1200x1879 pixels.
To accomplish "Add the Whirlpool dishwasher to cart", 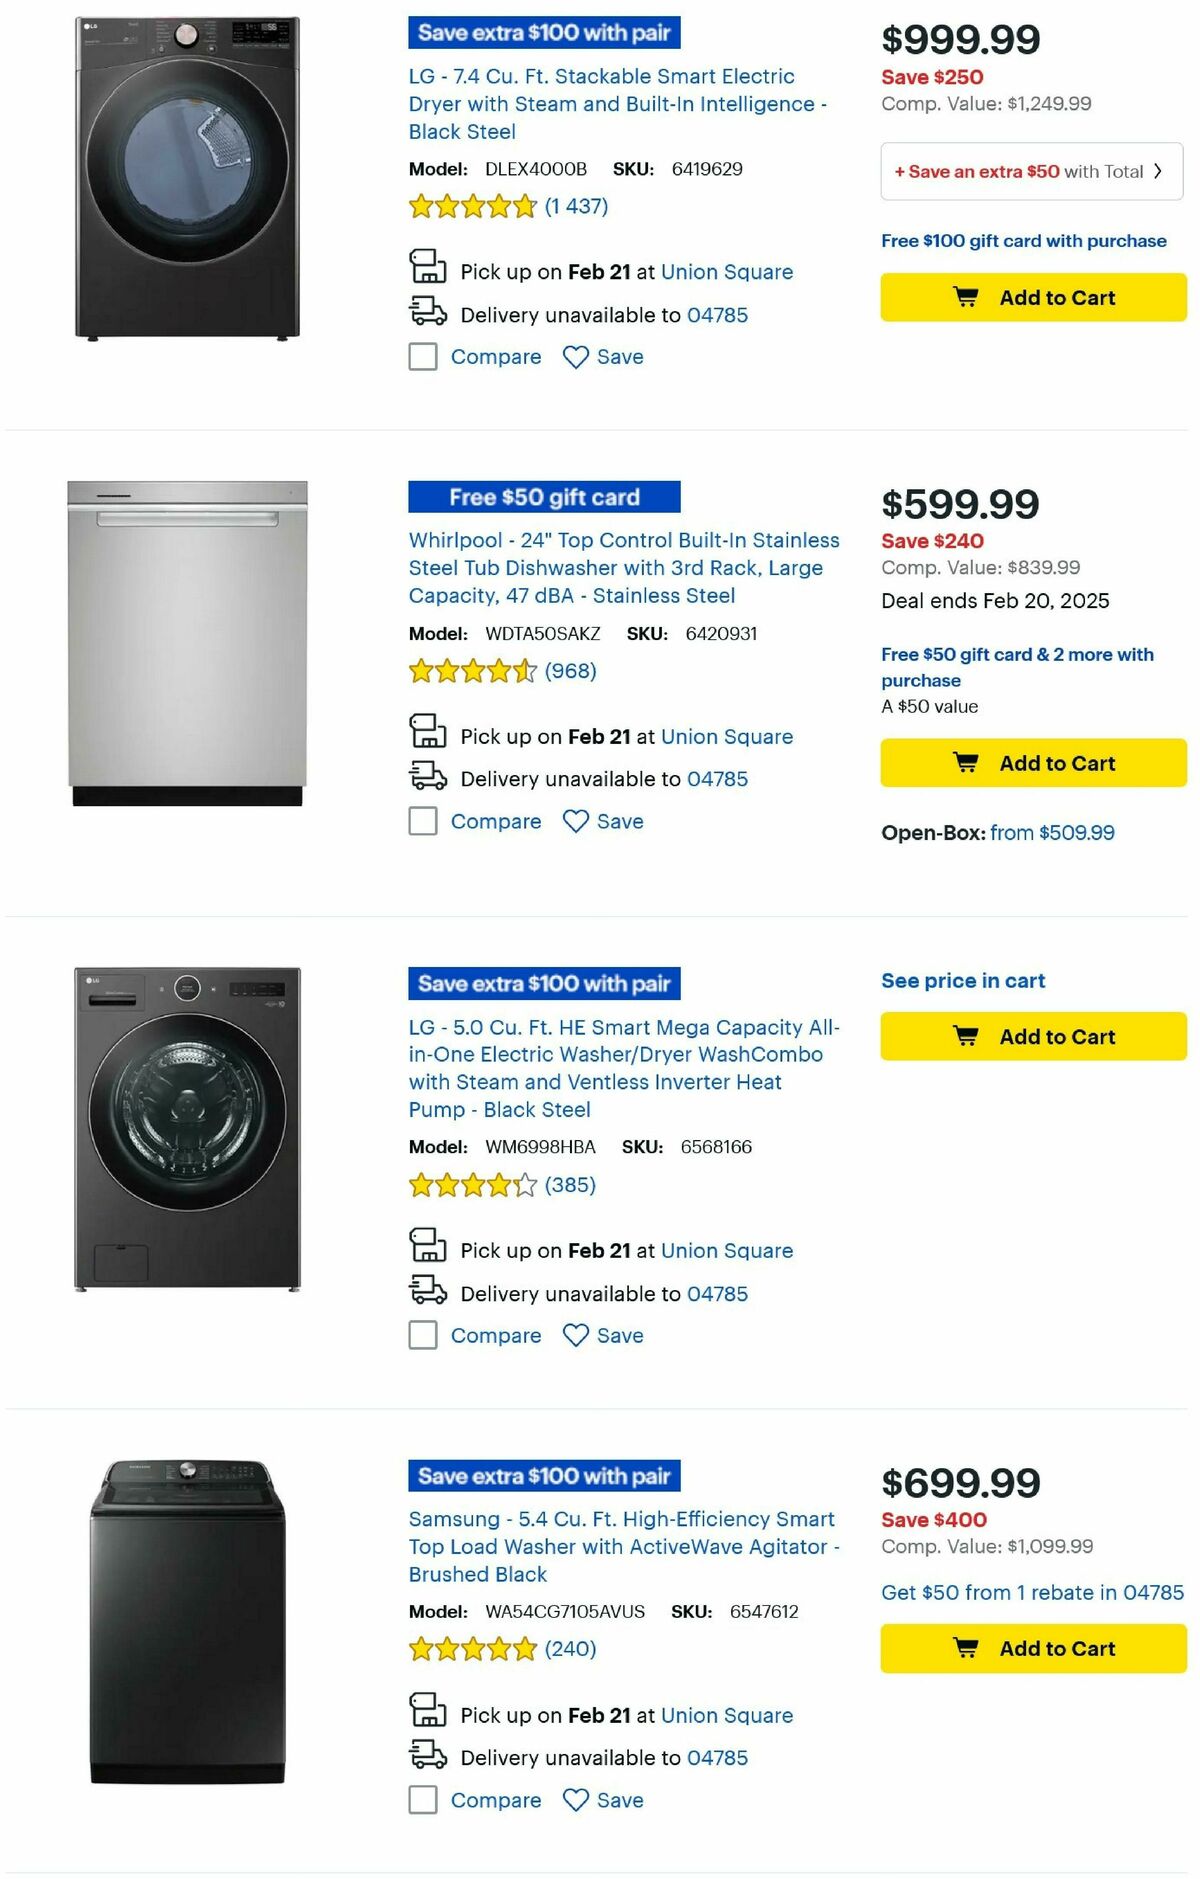I will click(1032, 762).
